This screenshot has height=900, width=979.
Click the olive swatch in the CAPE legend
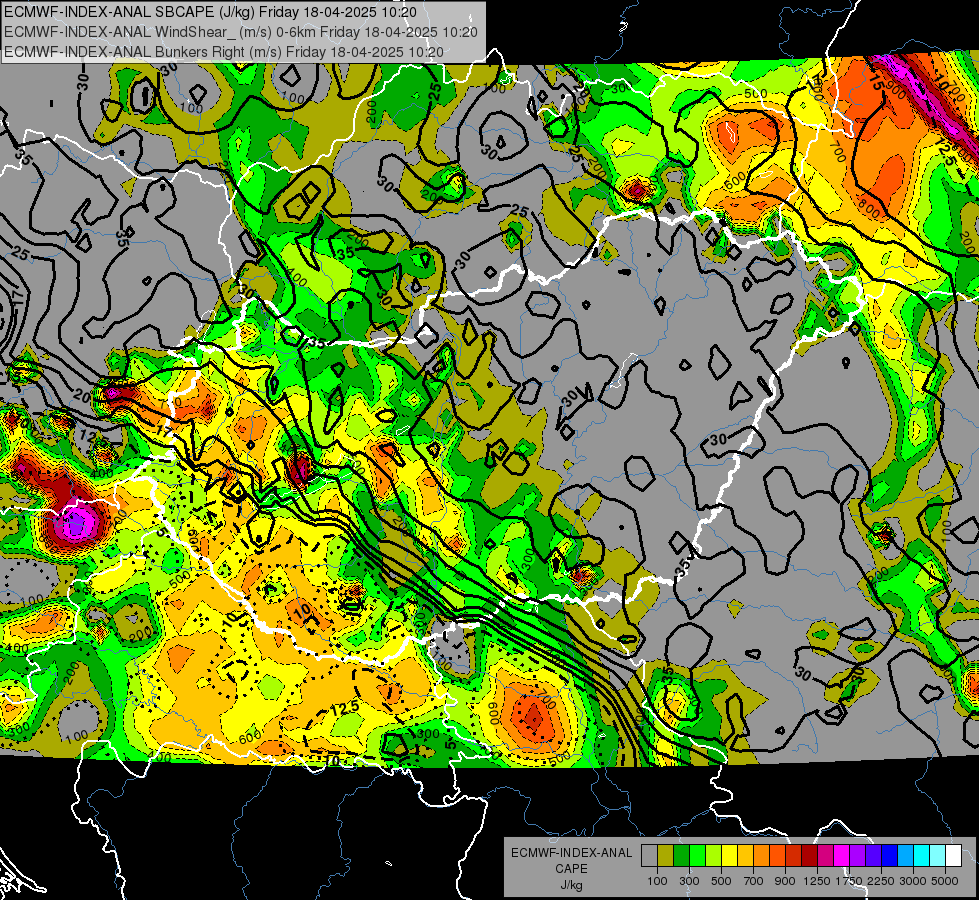click(665, 856)
